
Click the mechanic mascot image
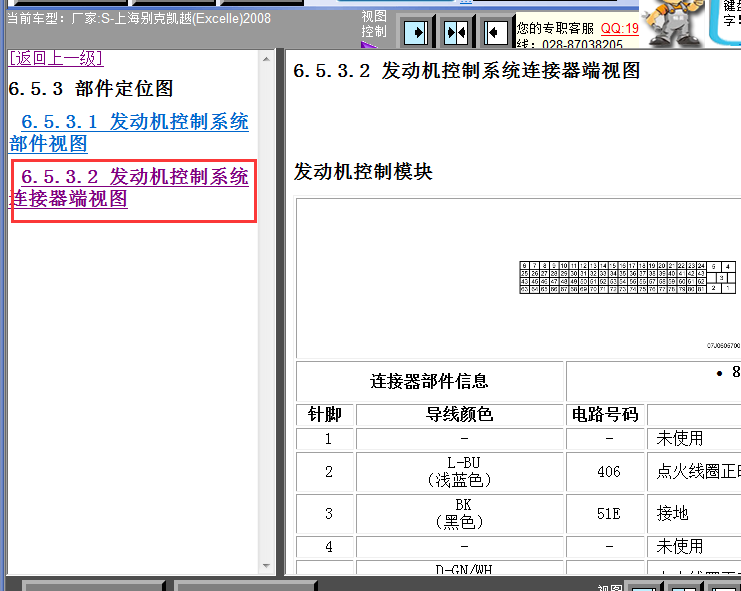tap(670, 24)
